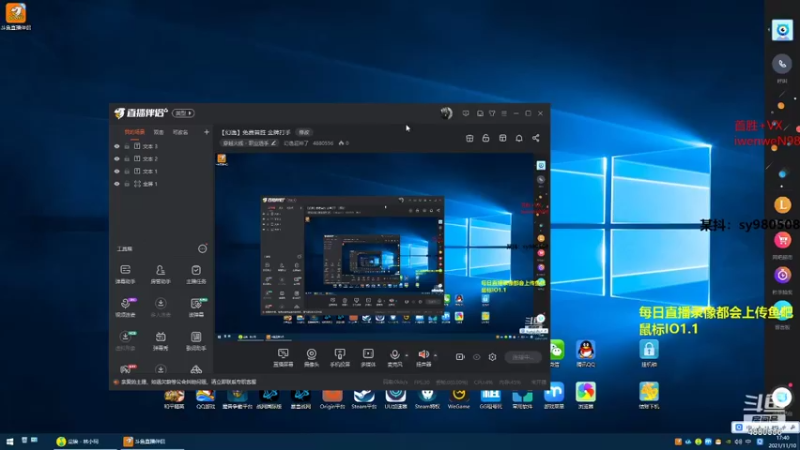Toggle visibility of the 文本 1 layer
Viewport: 800px width, 450px height.
[117, 171]
